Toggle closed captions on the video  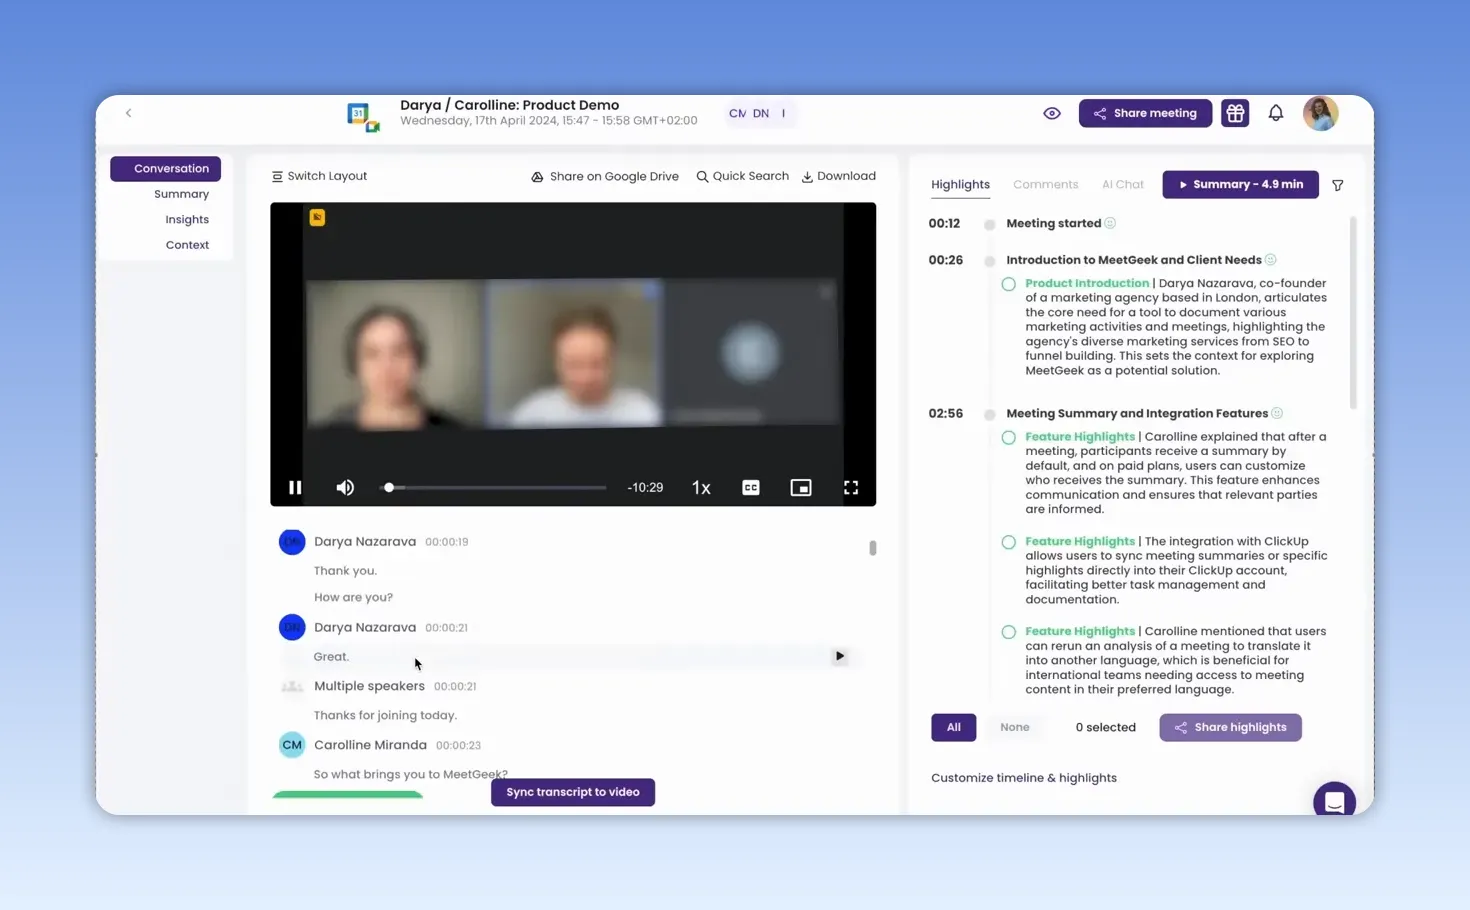(751, 488)
